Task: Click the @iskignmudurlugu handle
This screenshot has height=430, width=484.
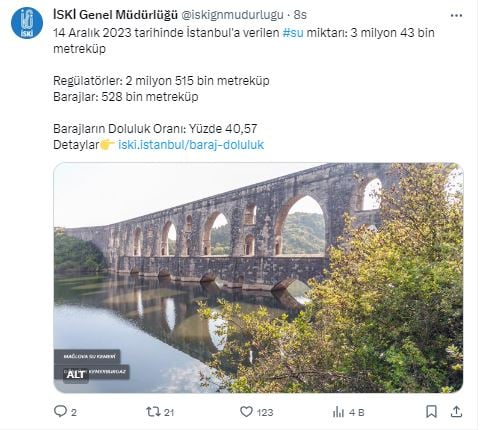Action: [232, 15]
